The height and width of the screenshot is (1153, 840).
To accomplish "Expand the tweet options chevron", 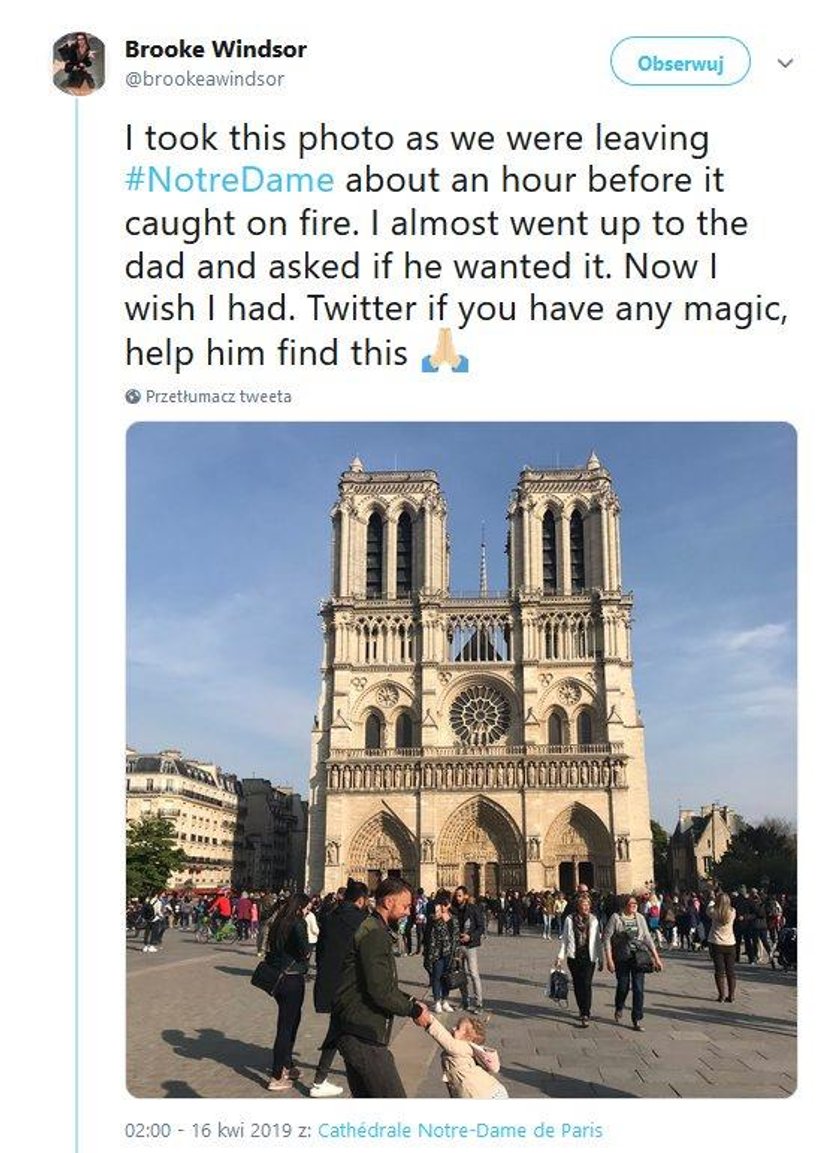I will [785, 63].
